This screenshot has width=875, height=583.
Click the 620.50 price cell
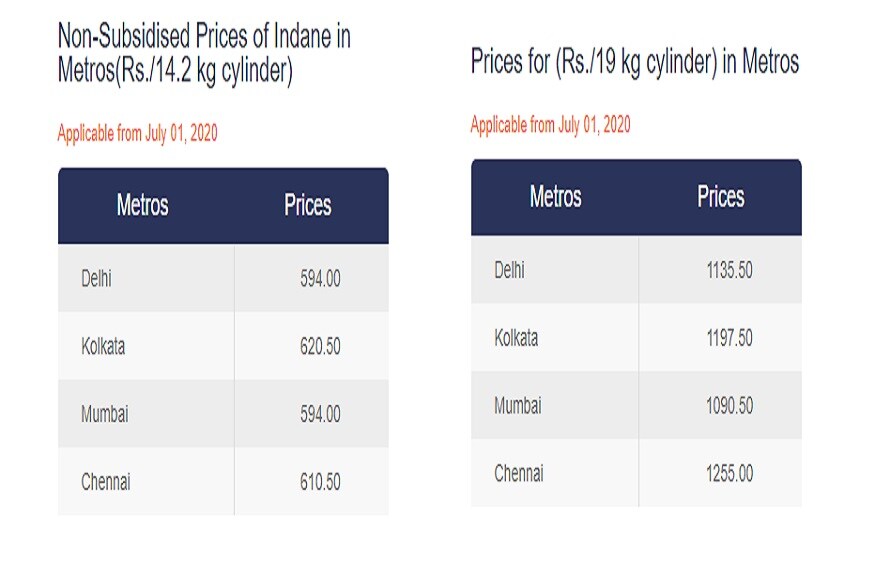311,346
